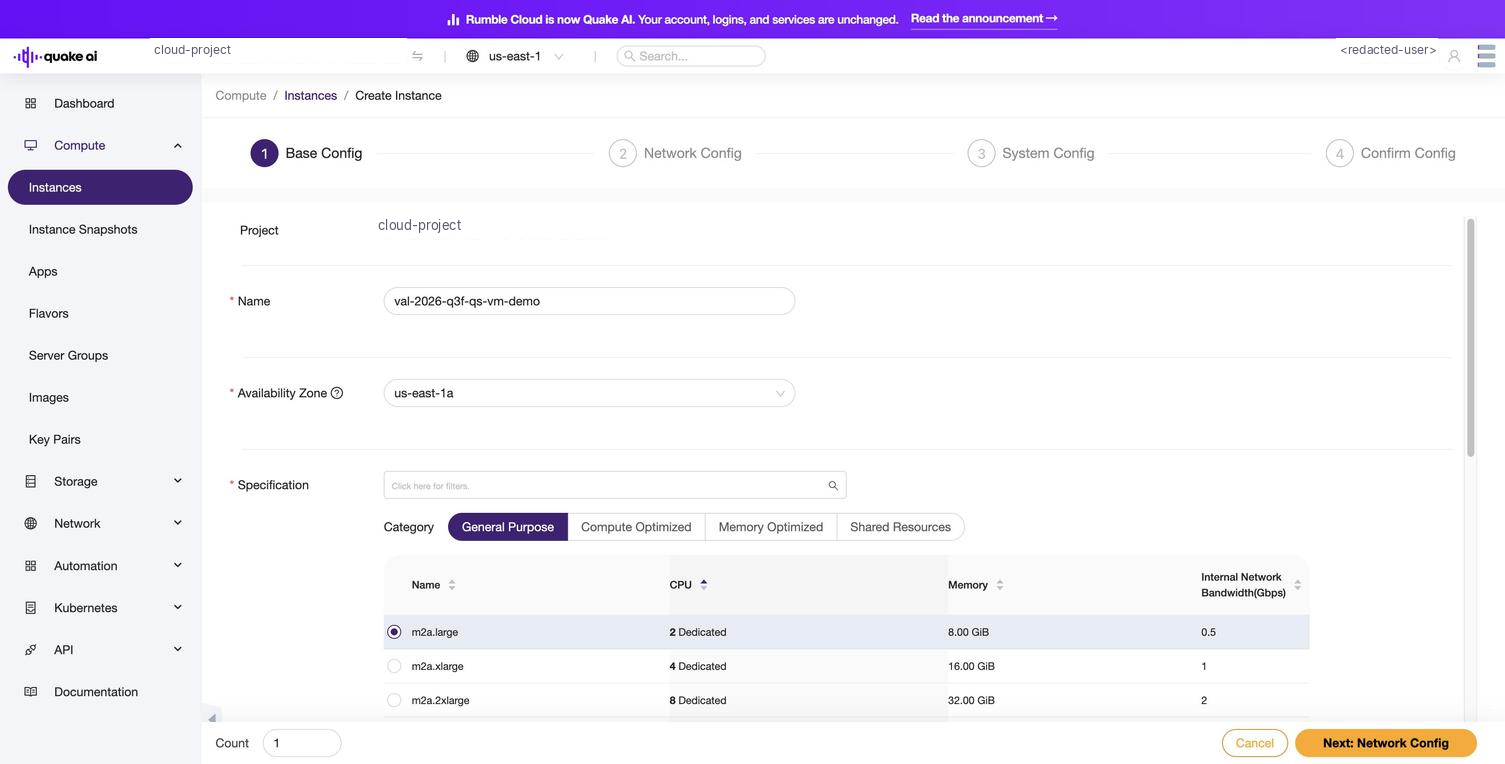Click the Next: Network Config button
Viewport: 1505px width, 764px height.
(1386, 743)
